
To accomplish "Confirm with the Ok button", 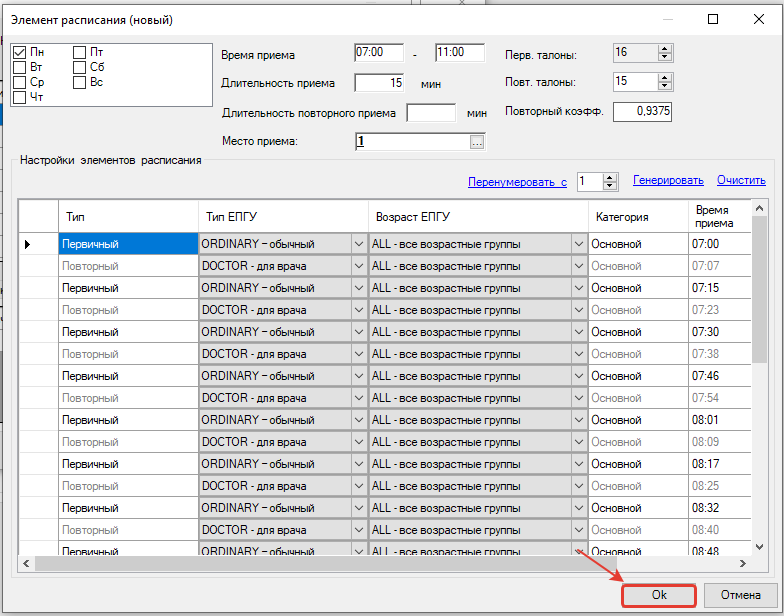I will pos(659,595).
